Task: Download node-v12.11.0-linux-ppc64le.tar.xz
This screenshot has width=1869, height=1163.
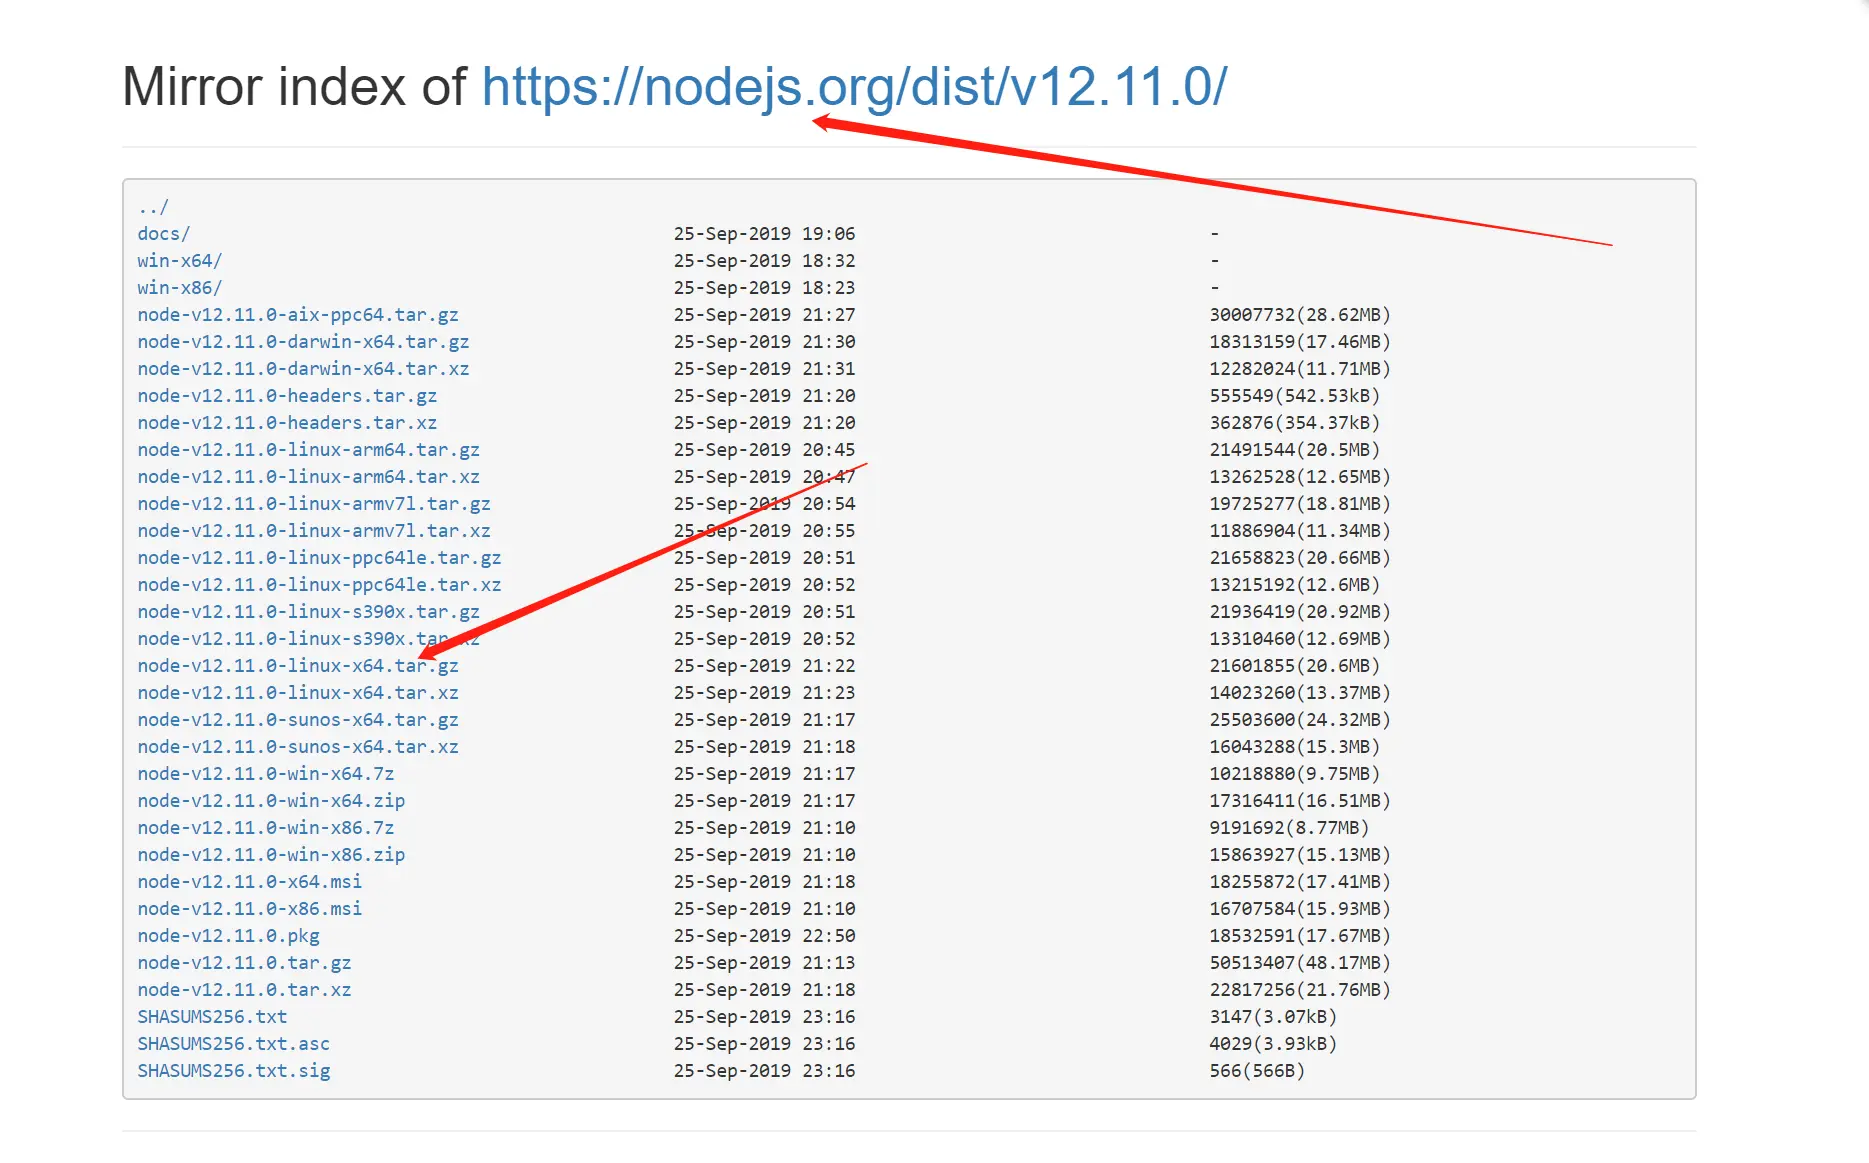Action: pyautogui.click(x=320, y=585)
